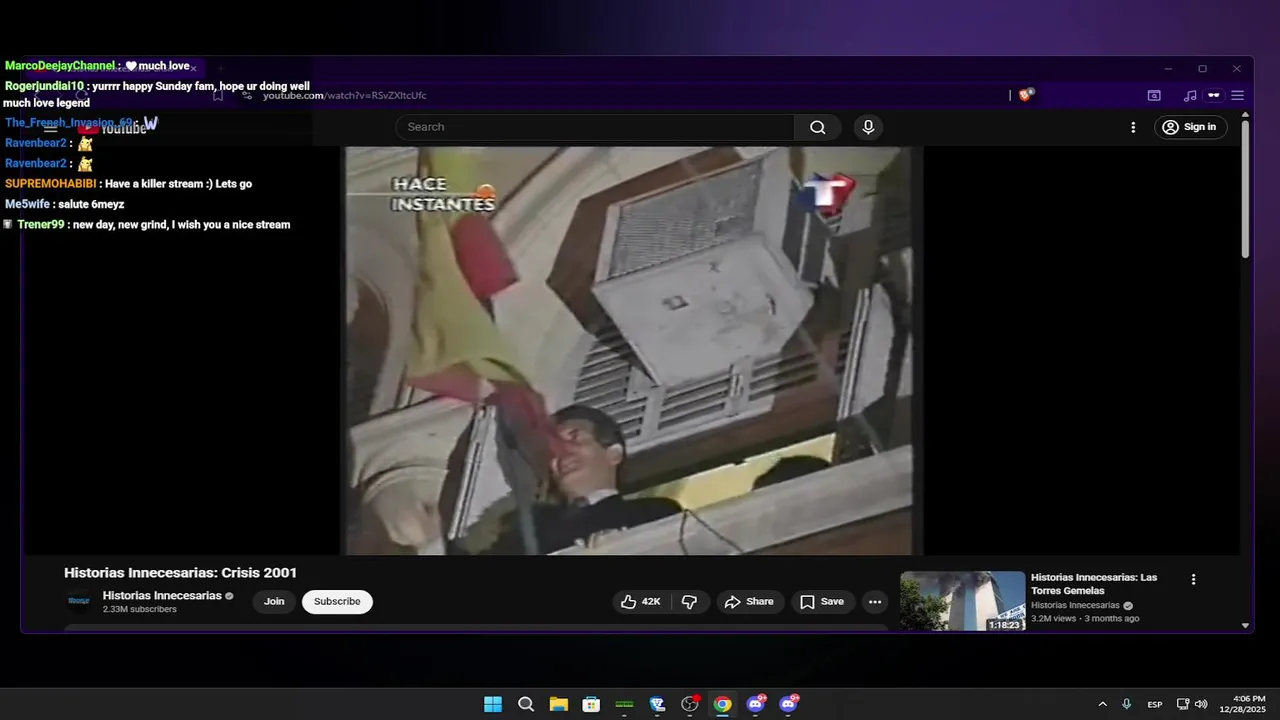
Task: Open the browser media playlist music-note icon
Action: [x=1190, y=96]
